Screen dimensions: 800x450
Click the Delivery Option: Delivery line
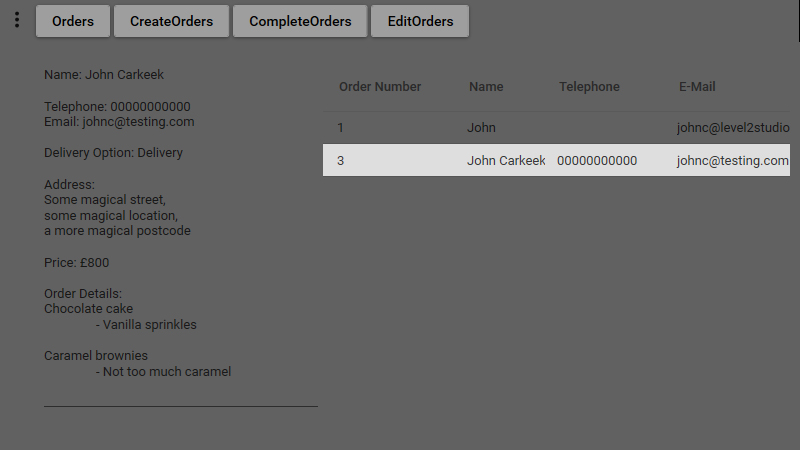click(x=113, y=153)
